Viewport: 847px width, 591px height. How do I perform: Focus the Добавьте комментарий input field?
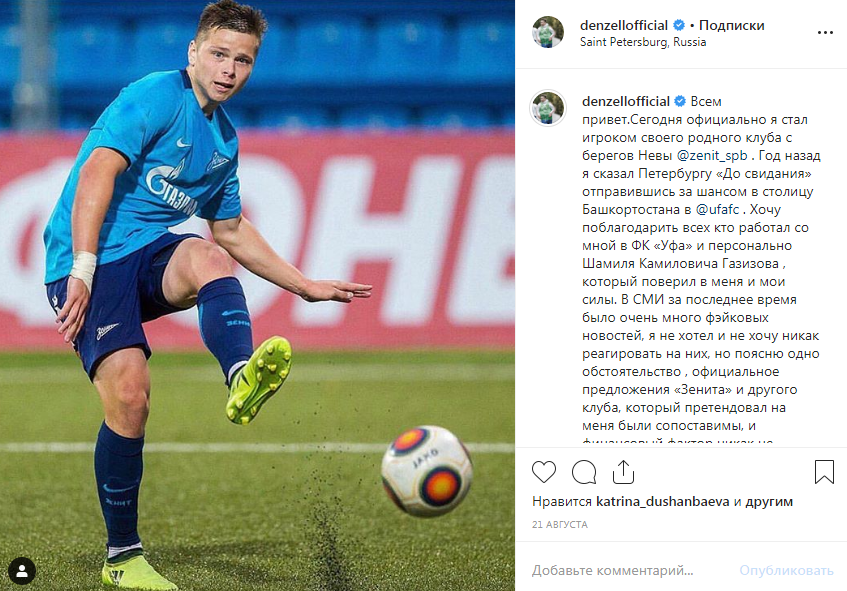[x=629, y=570]
